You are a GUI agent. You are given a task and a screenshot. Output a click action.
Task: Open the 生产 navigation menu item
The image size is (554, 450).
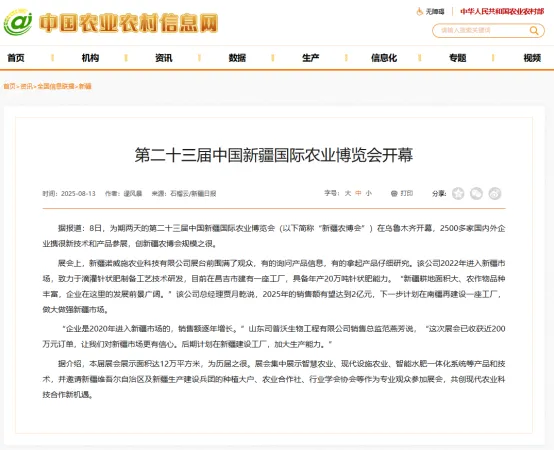(x=311, y=58)
